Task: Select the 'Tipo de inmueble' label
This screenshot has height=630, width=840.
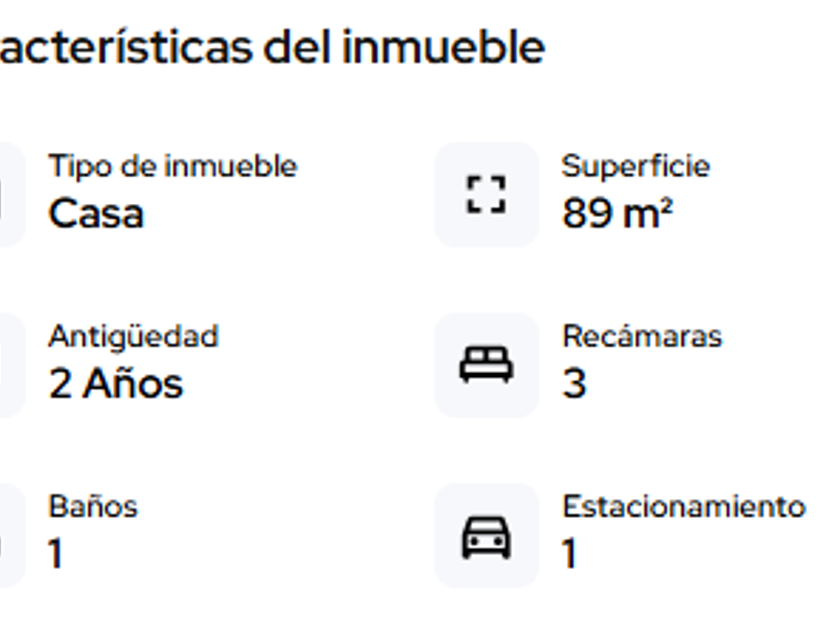Action: [x=172, y=166]
